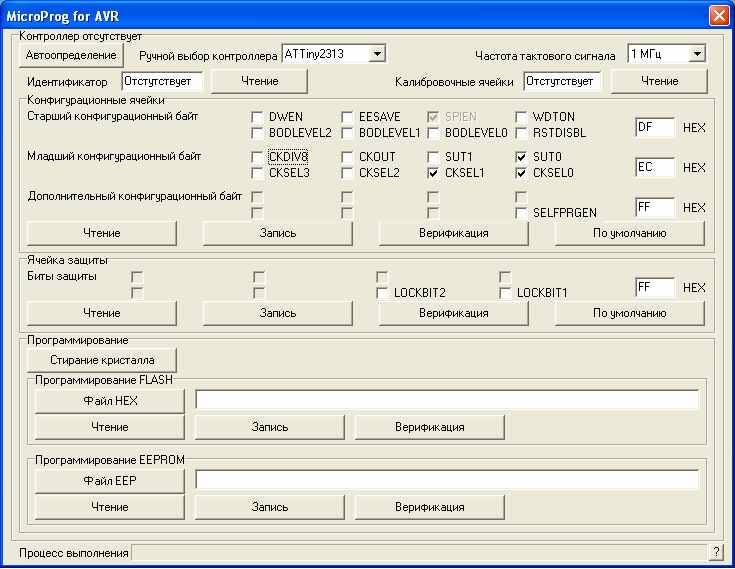Click Чтение in Программирование FLASH section
Viewport: 735px width, 569px height.
tap(110, 427)
